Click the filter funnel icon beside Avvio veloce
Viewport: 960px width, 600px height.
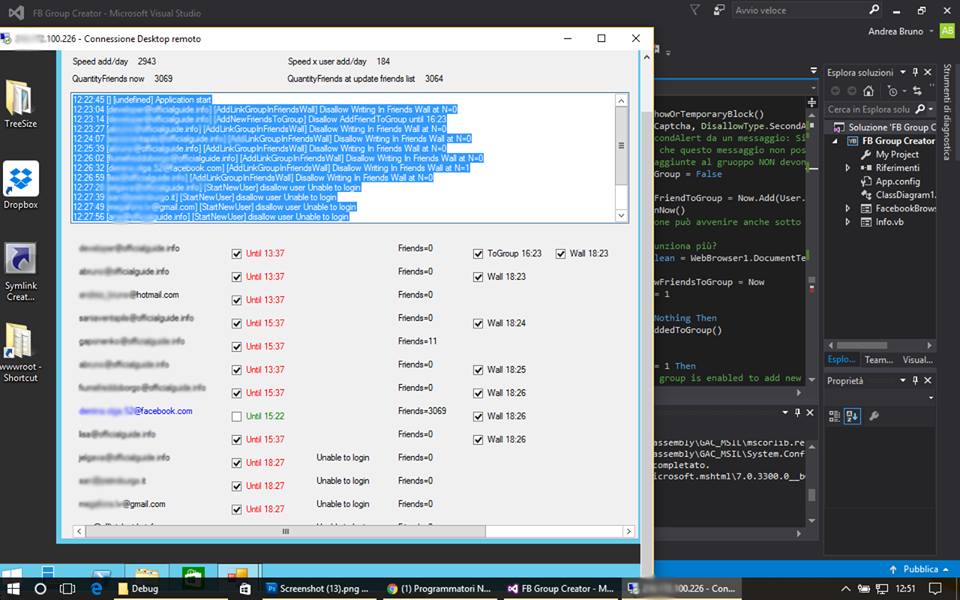click(695, 10)
